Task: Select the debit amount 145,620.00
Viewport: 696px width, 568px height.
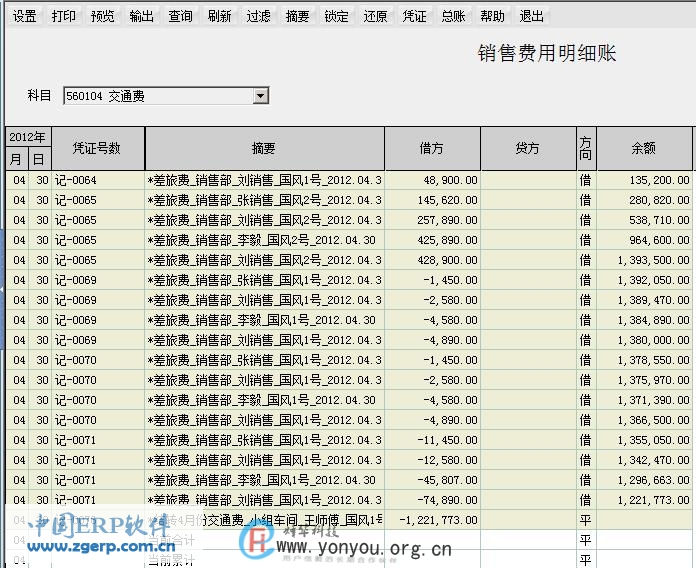Action: [432, 200]
